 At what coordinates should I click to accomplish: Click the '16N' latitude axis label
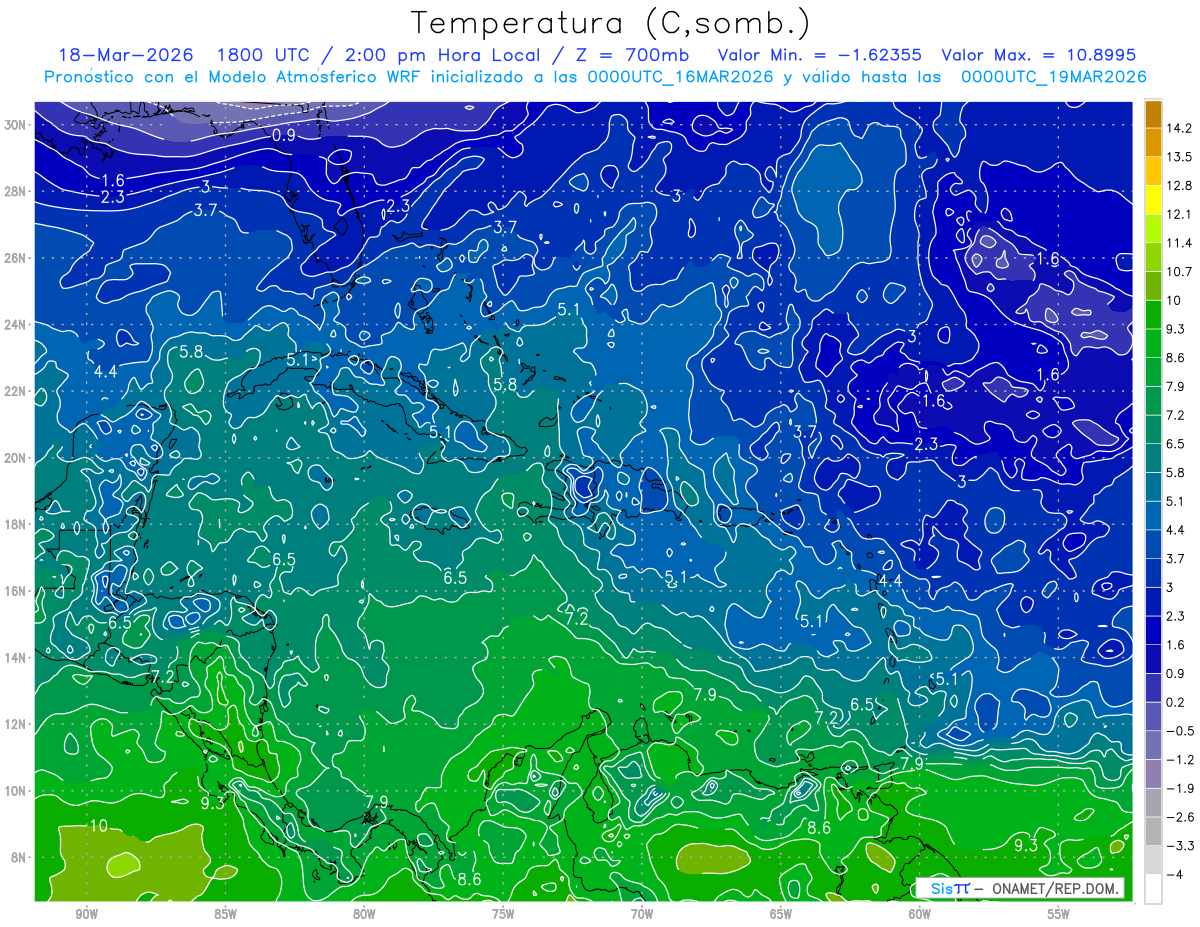tap(15, 591)
